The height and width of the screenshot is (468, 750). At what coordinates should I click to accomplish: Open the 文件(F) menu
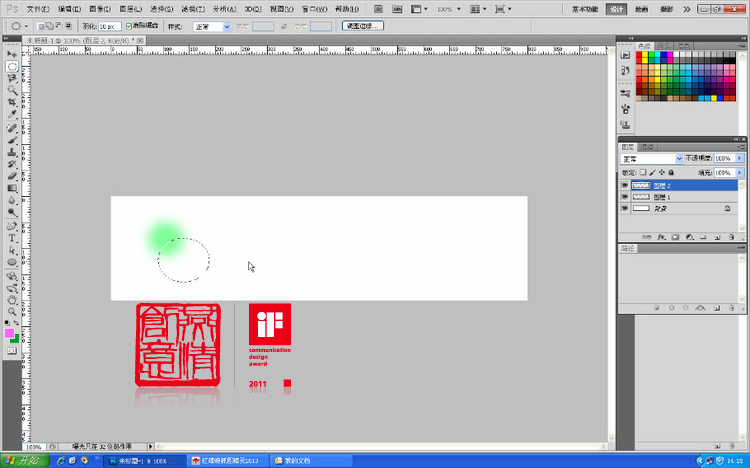(38, 9)
